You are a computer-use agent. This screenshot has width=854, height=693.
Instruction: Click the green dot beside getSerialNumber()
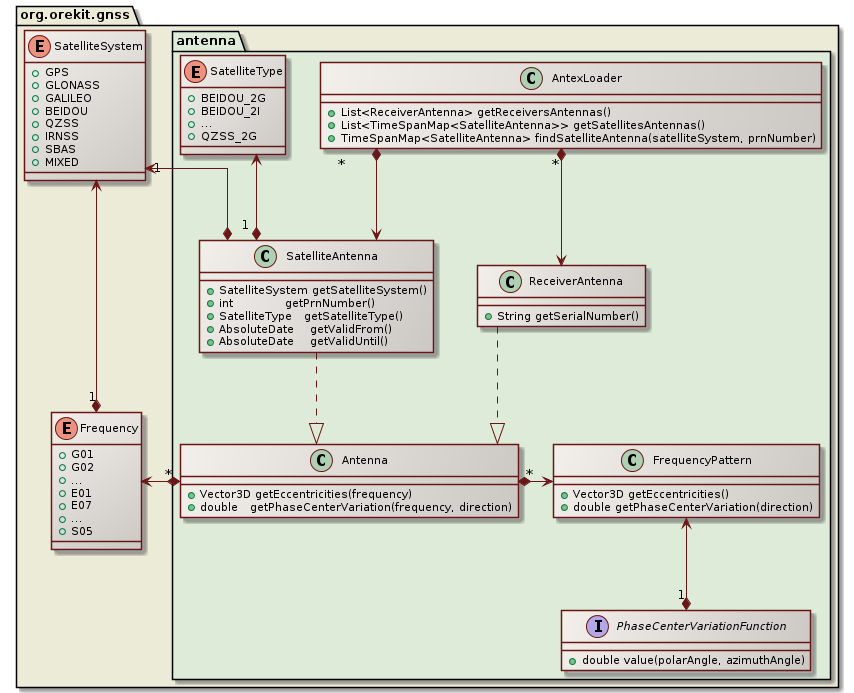490,316
